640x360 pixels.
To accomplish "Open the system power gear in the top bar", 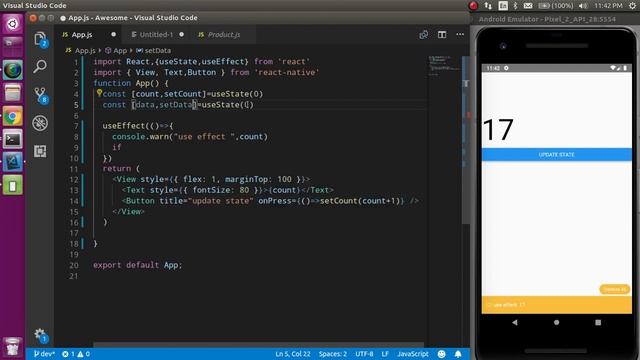I will pyautogui.click(x=632, y=6).
